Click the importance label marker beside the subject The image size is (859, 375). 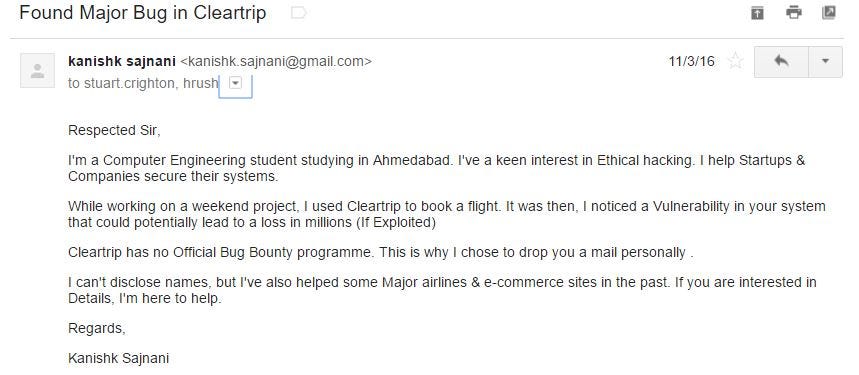pyautogui.click(x=299, y=13)
